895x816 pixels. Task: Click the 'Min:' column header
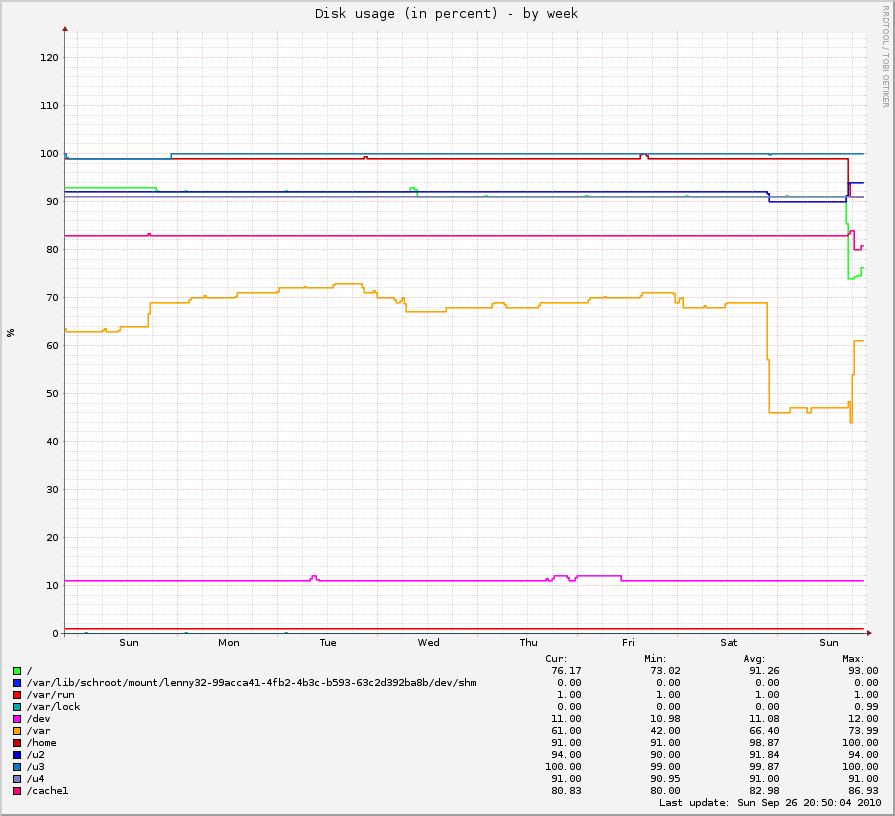click(x=655, y=659)
